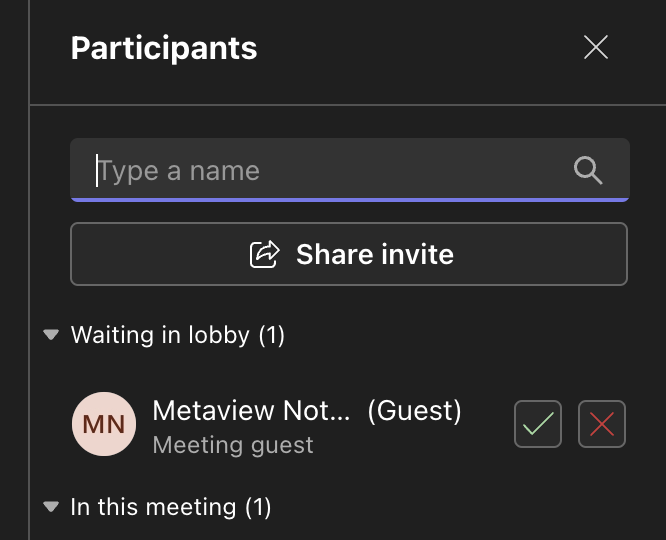This screenshot has width=666, height=540.
Task: Deny Metaview guest with red X
Action: point(602,424)
